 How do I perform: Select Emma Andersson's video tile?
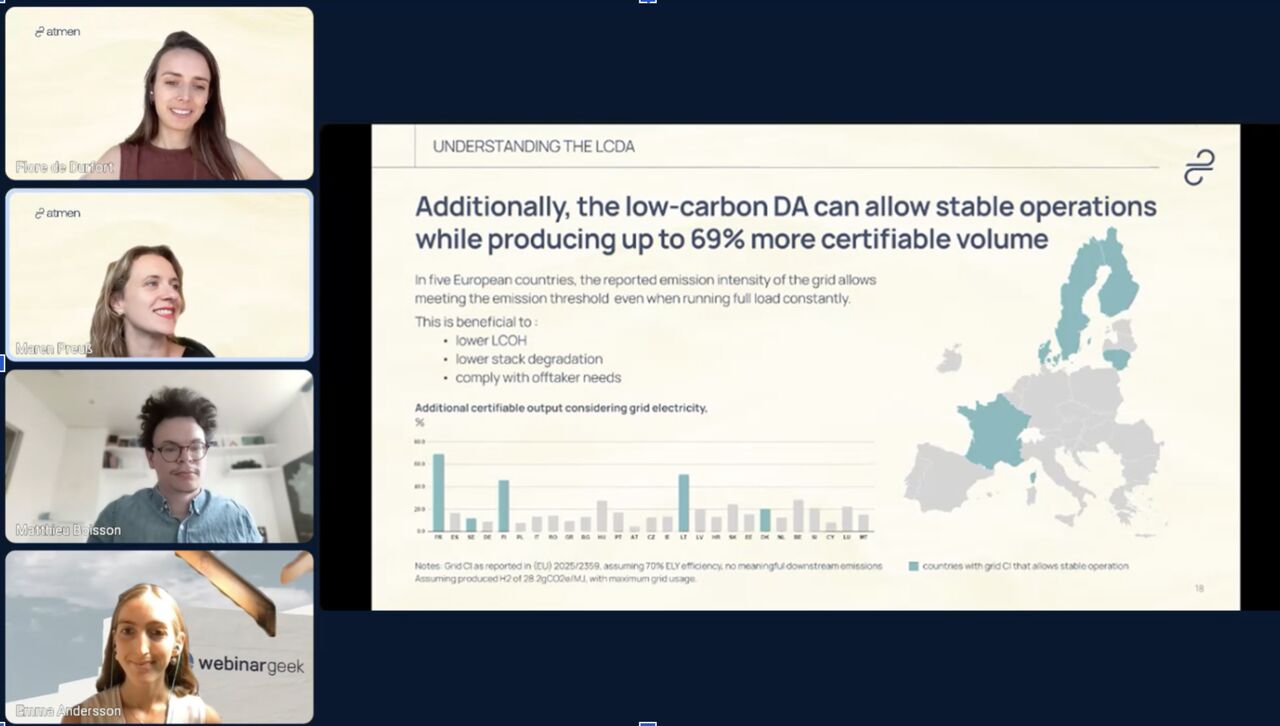tap(159, 637)
